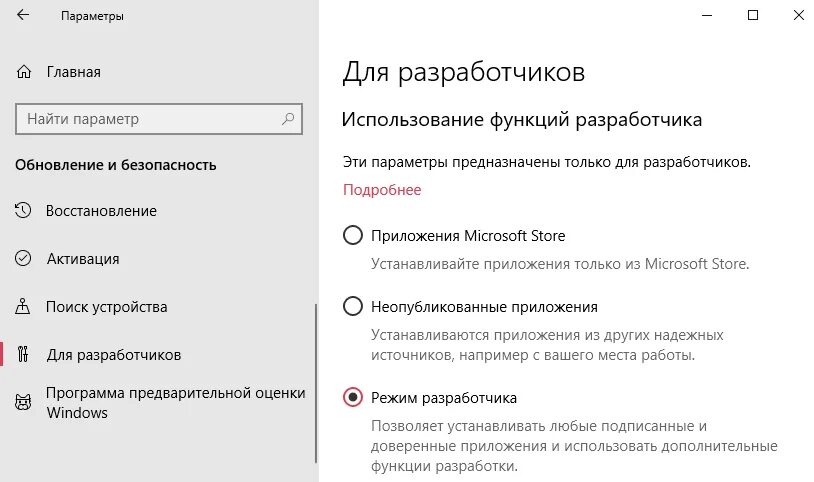The width and height of the screenshot is (814, 482).
Task: Open the Восстановление section
Action: [x=101, y=211]
